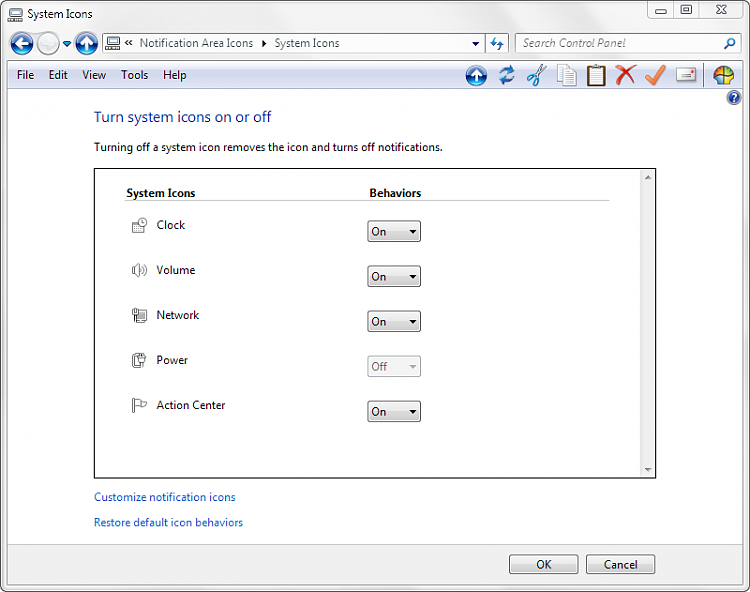Select the Network label text
The width and height of the screenshot is (750, 592).
(x=177, y=315)
